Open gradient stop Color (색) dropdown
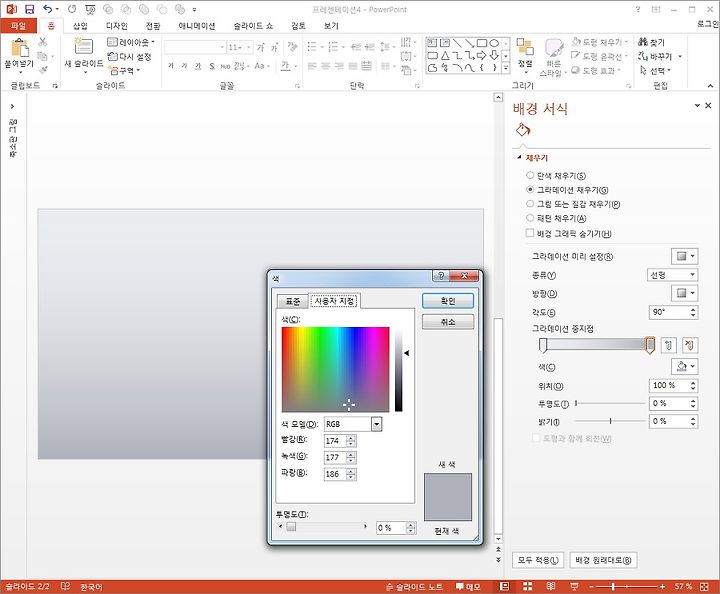 pyautogui.click(x=685, y=366)
